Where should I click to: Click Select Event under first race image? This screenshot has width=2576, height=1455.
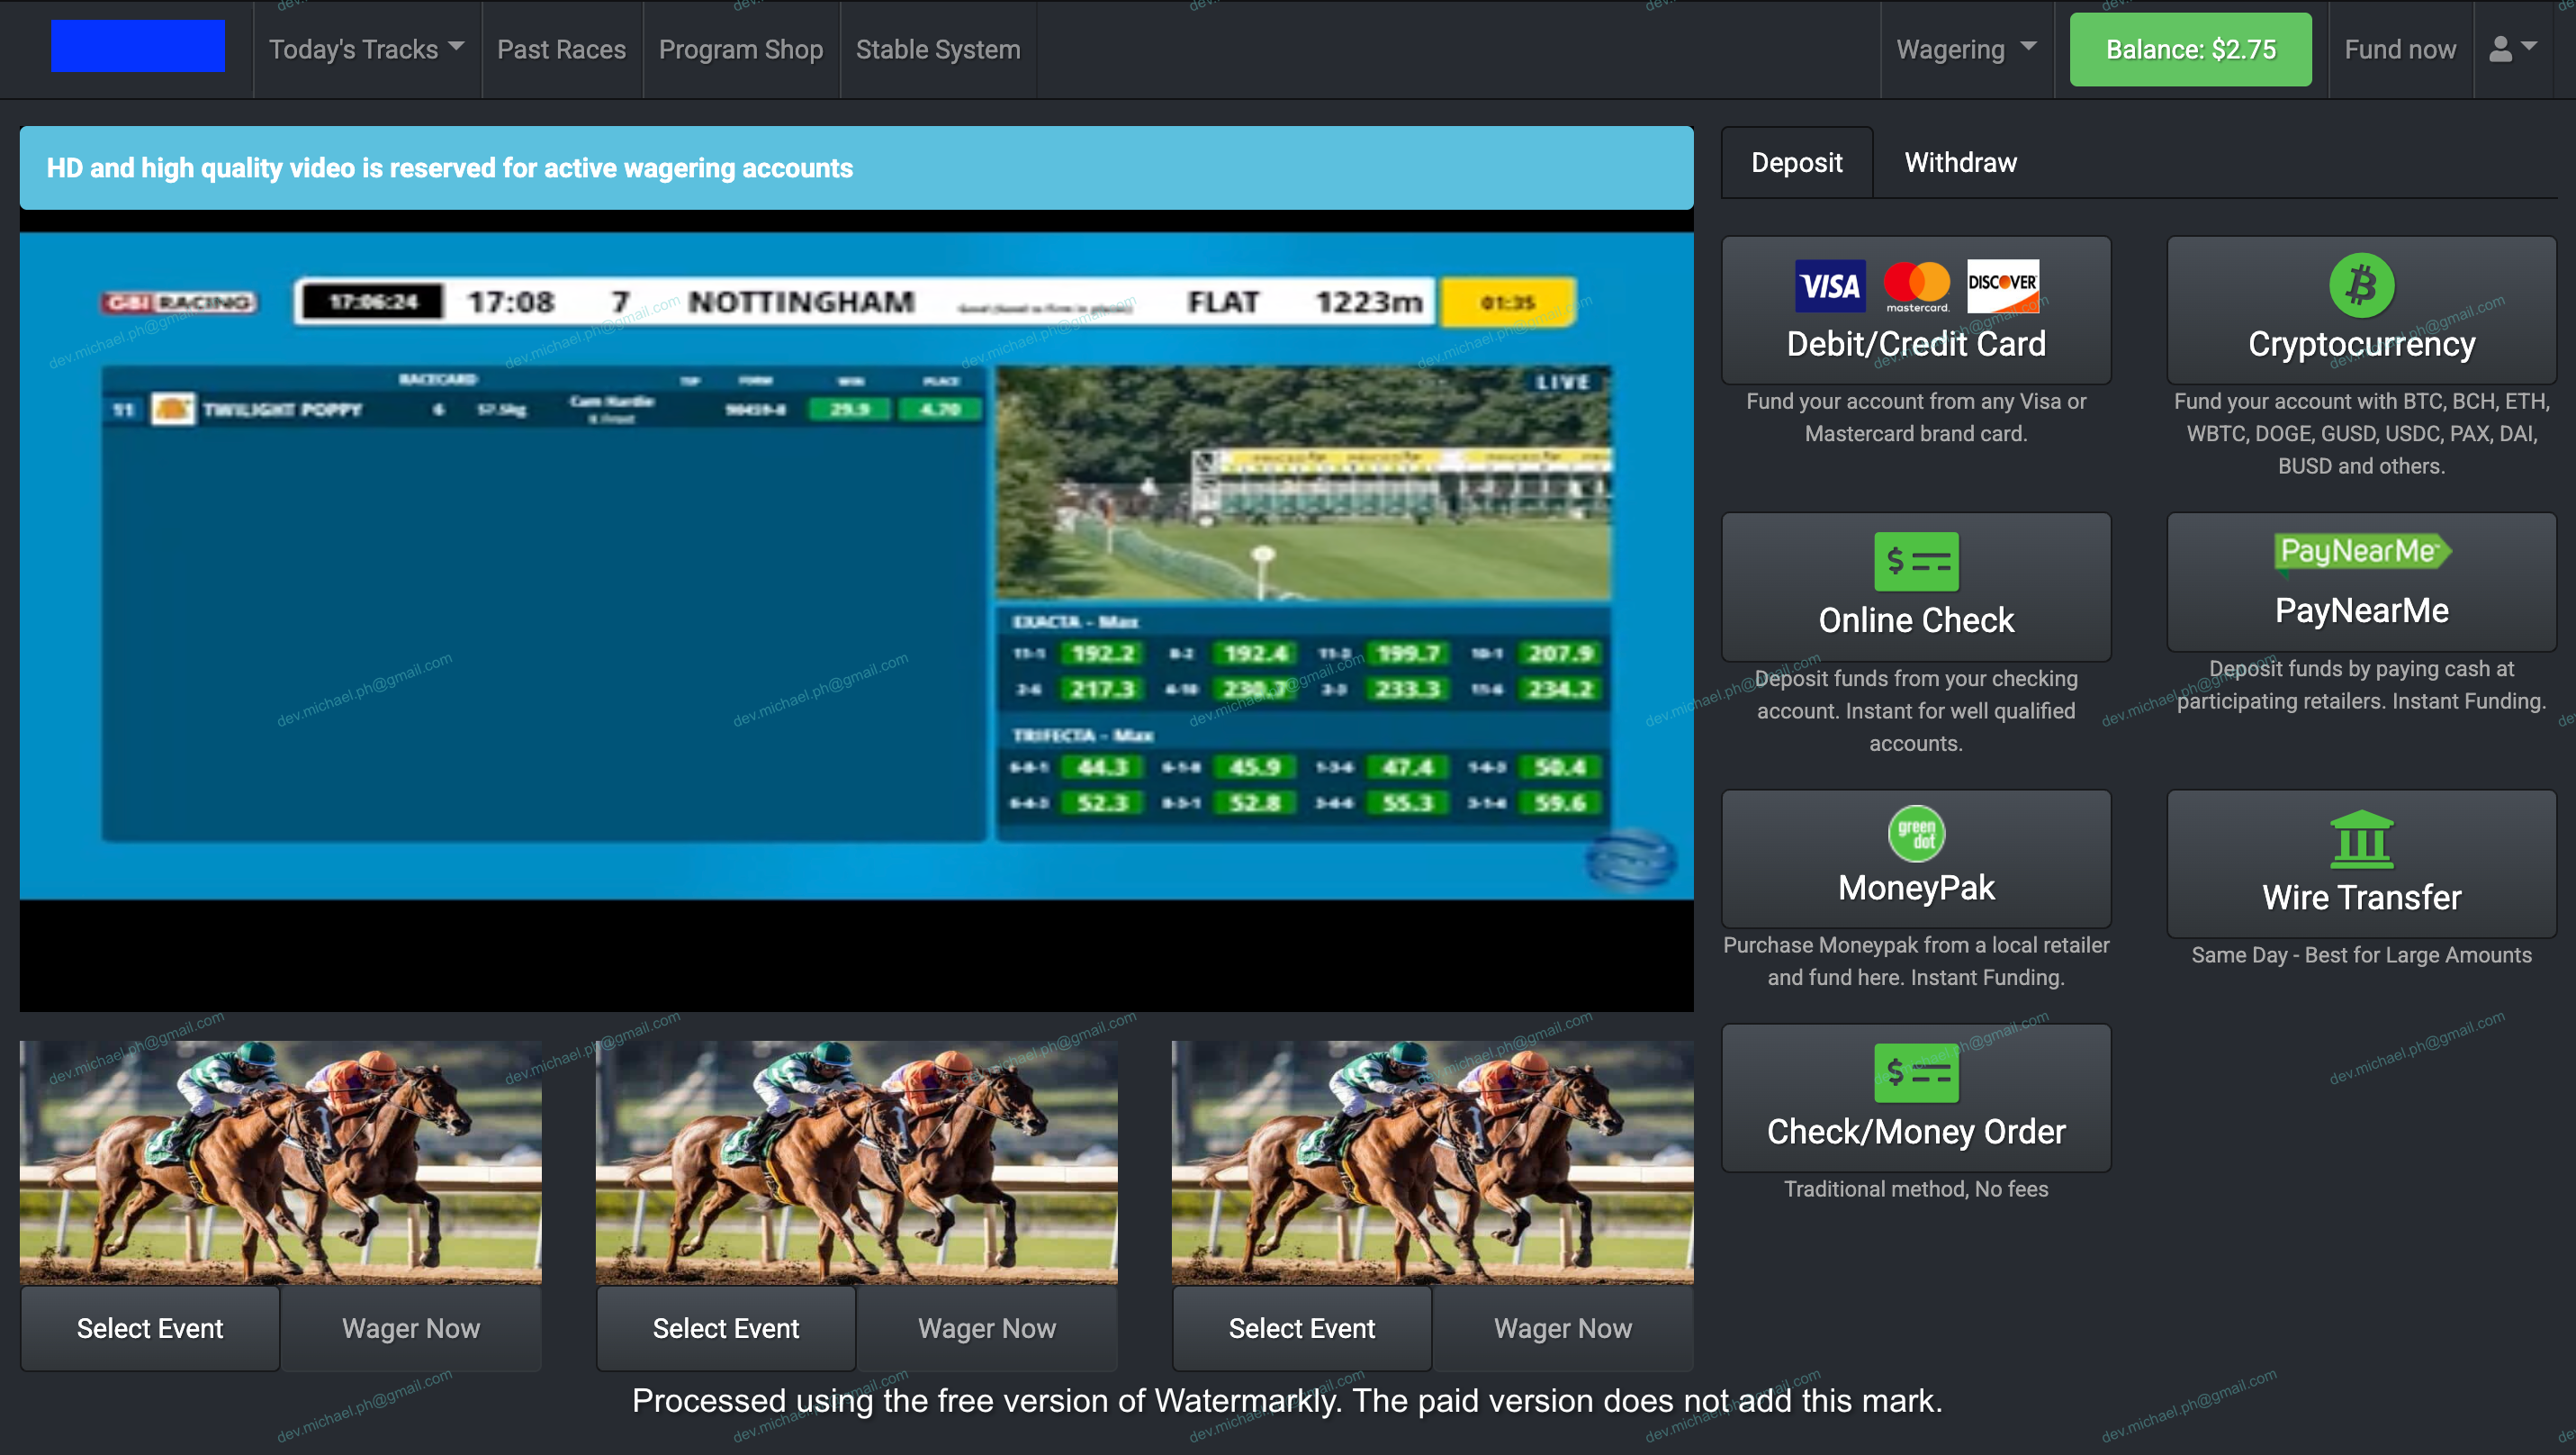tap(150, 1327)
